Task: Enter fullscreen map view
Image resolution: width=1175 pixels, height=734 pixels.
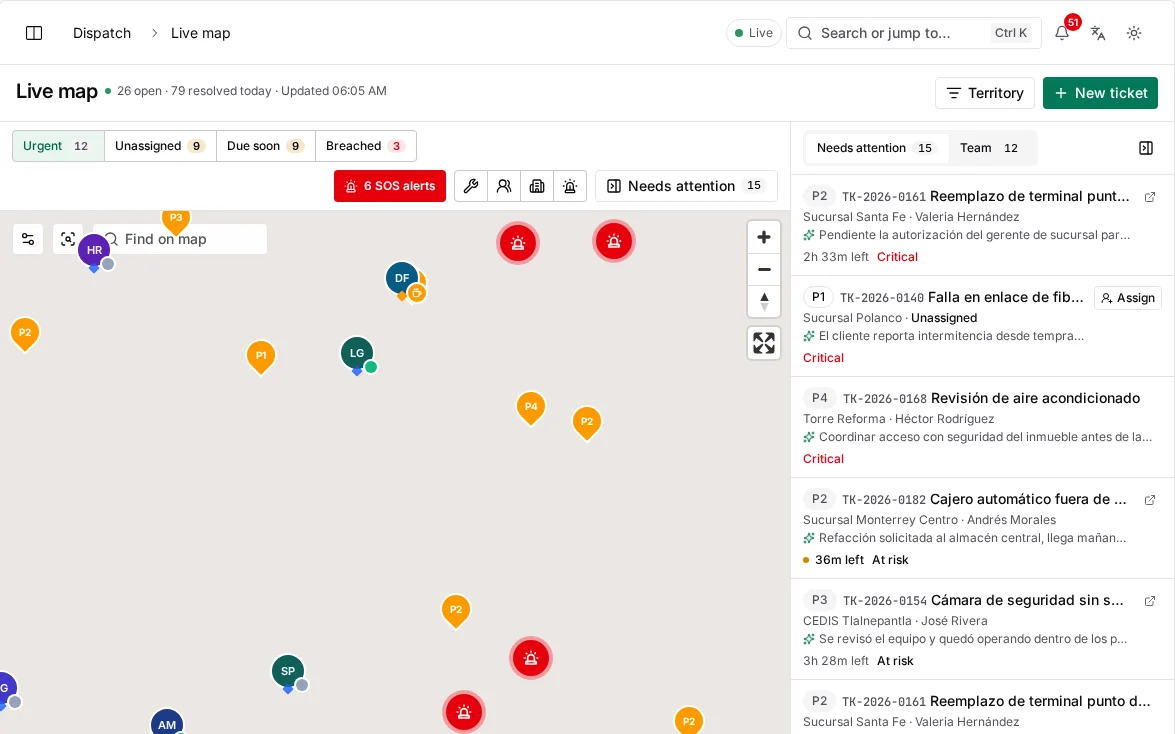Action: (764, 343)
